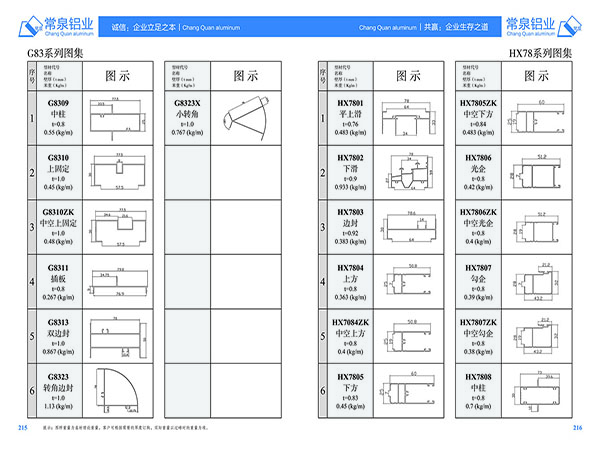Click the header slogan '诚信：企业立足之本'
The width and height of the screenshot is (600, 450).
point(143,27)
